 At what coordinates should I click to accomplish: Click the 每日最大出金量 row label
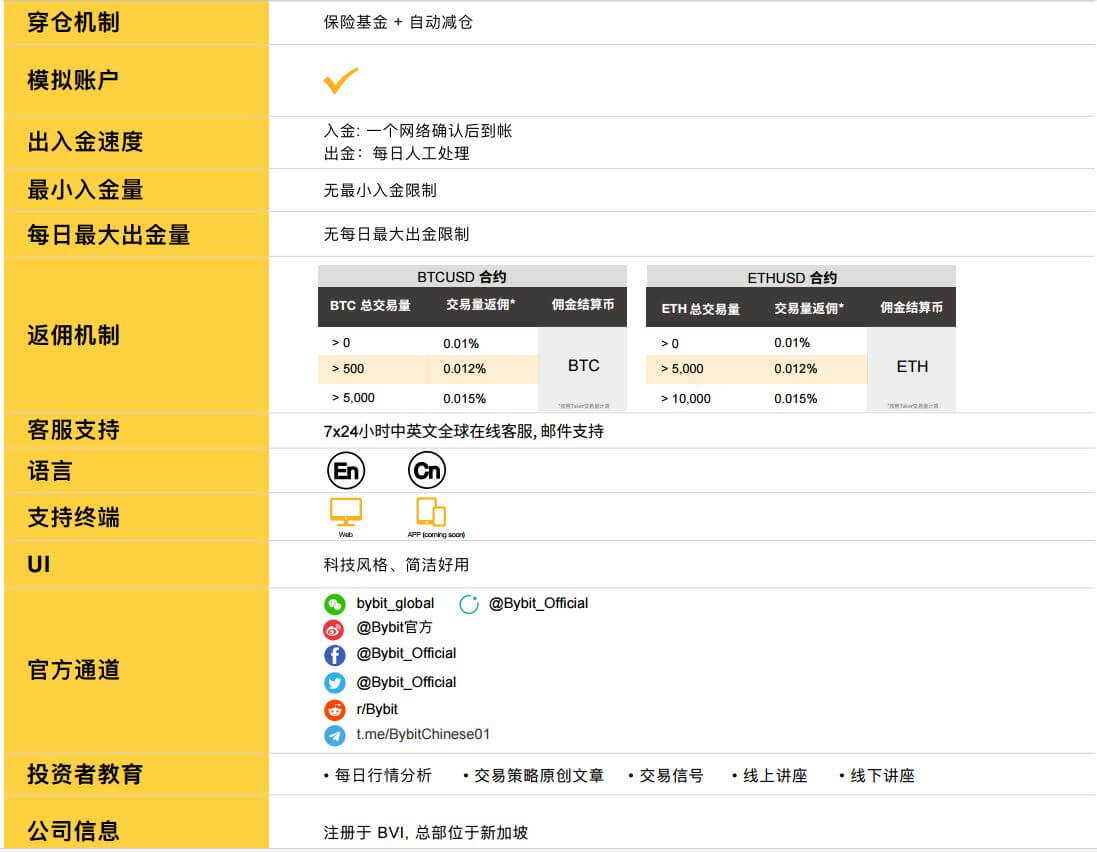pyautogui.click(x=108, y=234)
